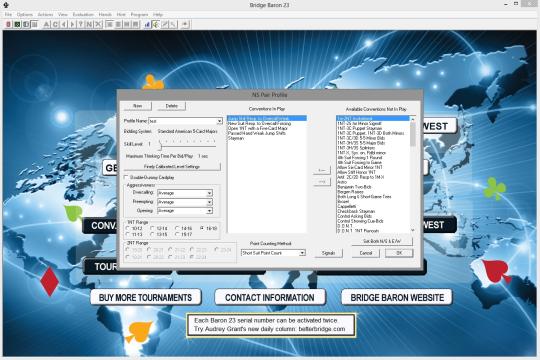Select '1NT-3C Puppet Stayman' convention

pyautogui.click(x=360, y=128)
